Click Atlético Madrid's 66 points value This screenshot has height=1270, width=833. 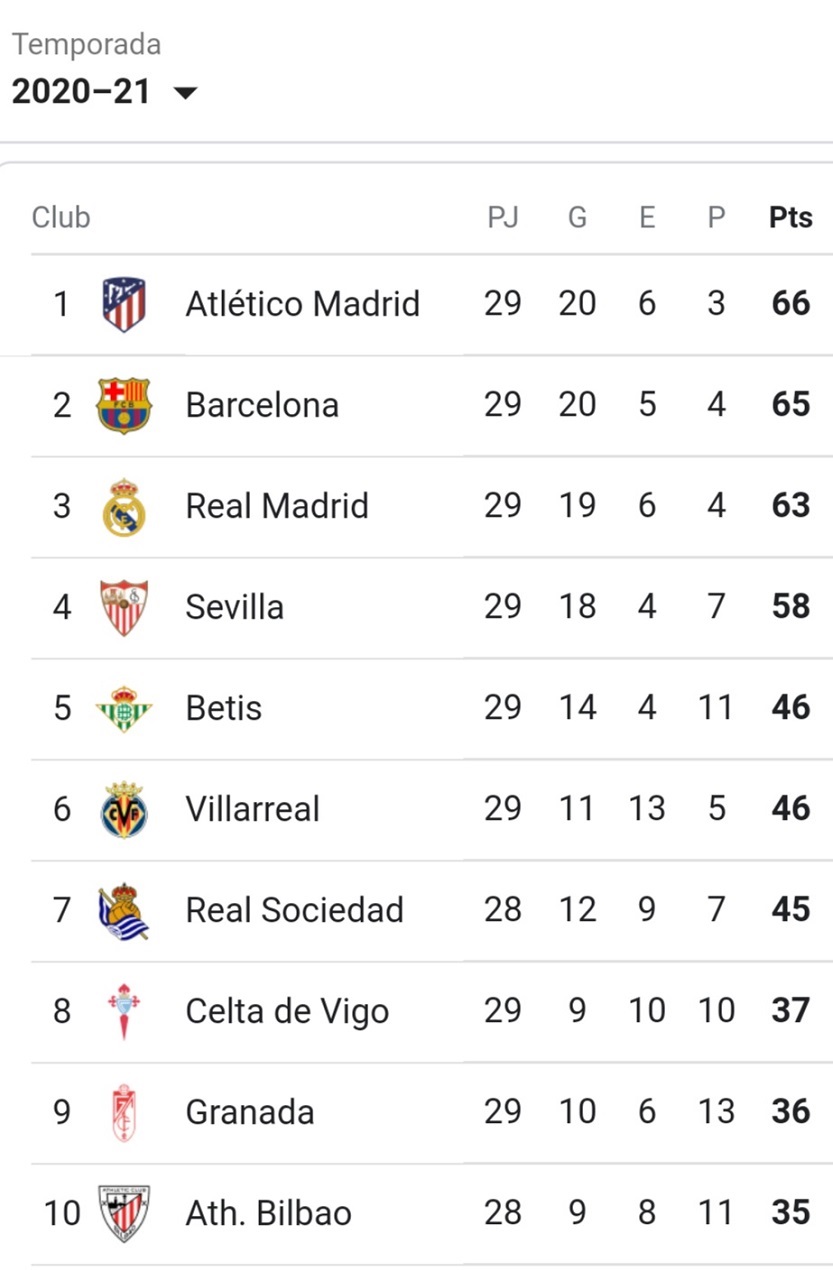(790, 304)
